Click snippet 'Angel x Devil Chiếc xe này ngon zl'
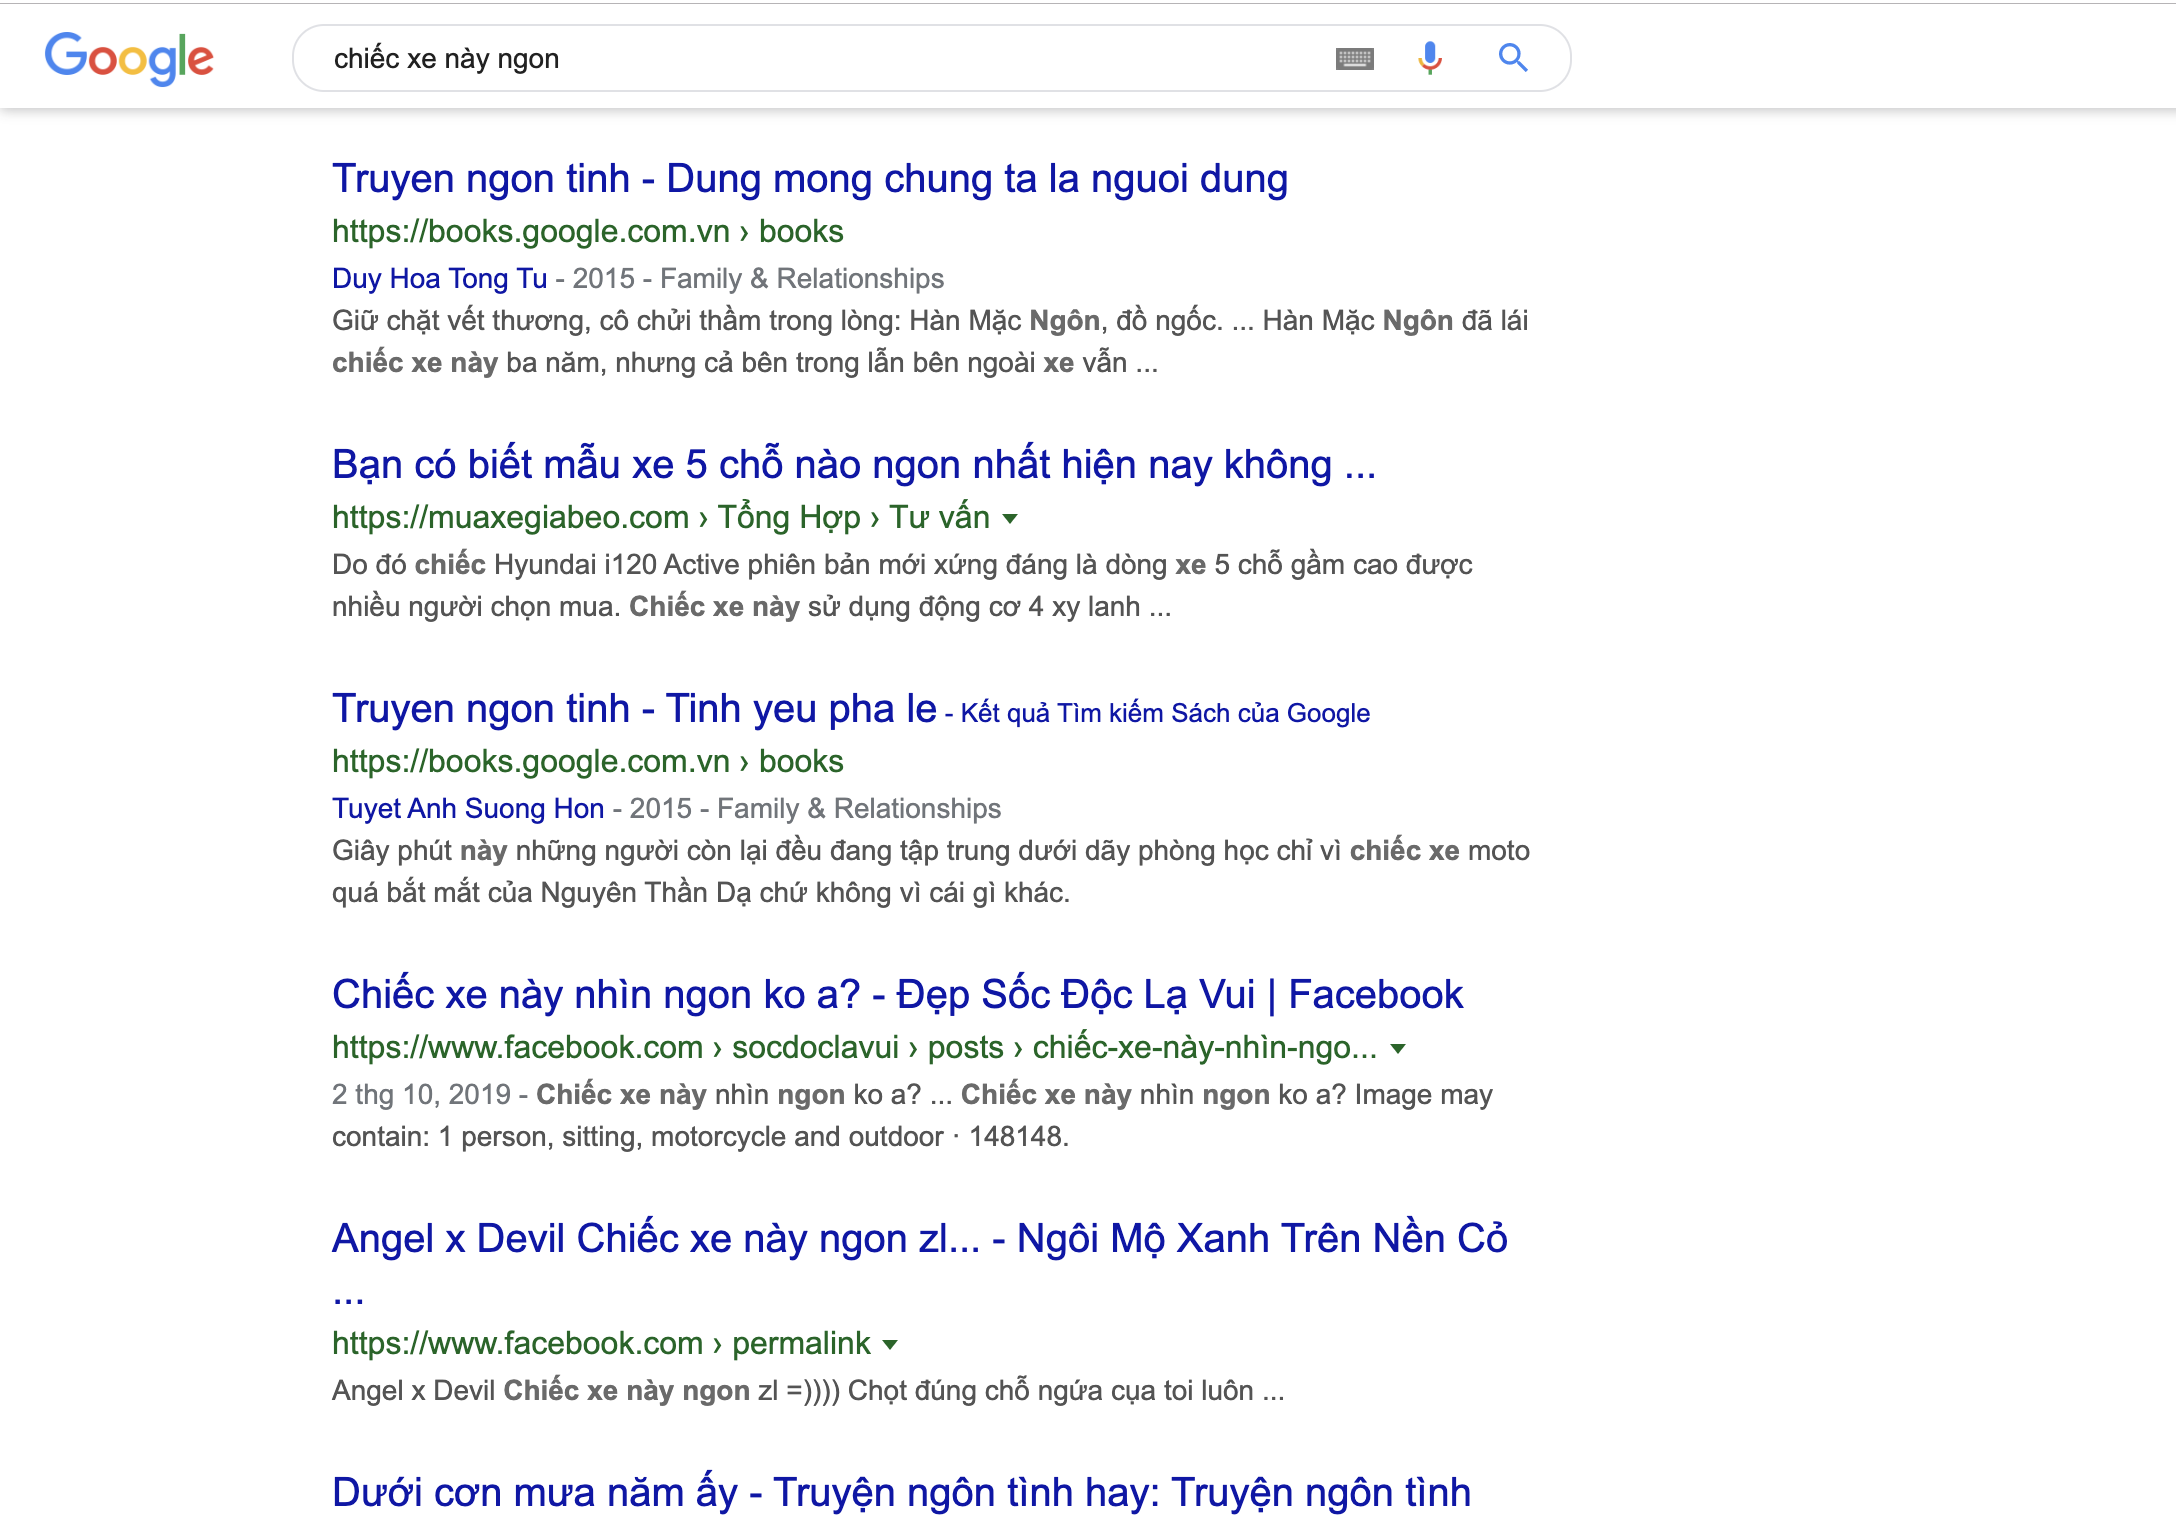This screenshot has height=1516, width=2176. pos(808,1390)
